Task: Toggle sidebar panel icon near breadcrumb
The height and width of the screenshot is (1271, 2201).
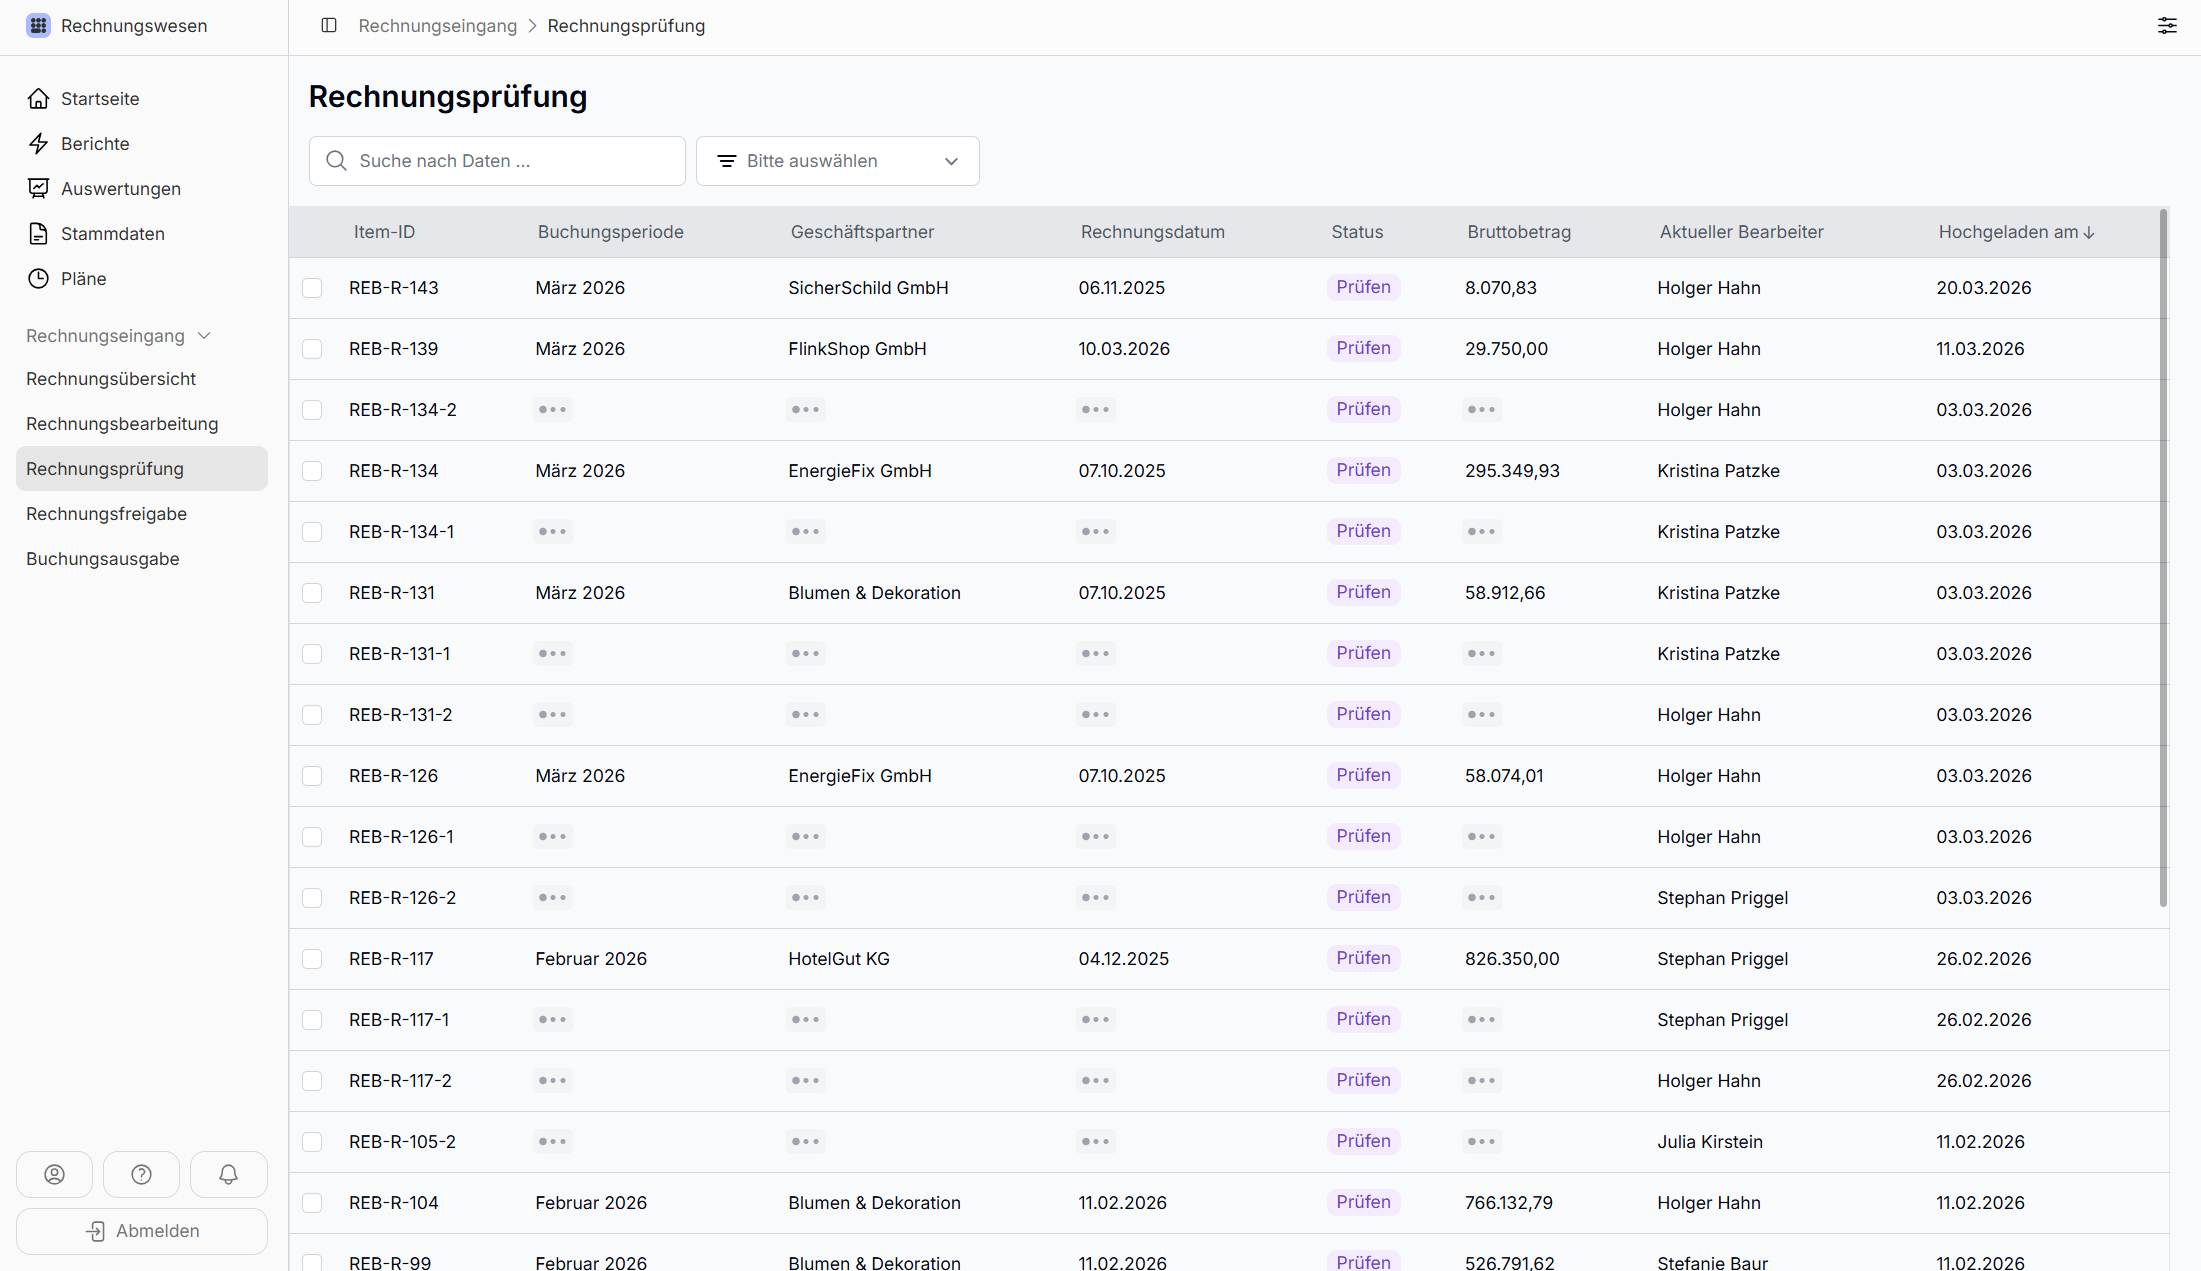Action: (329, 25)
